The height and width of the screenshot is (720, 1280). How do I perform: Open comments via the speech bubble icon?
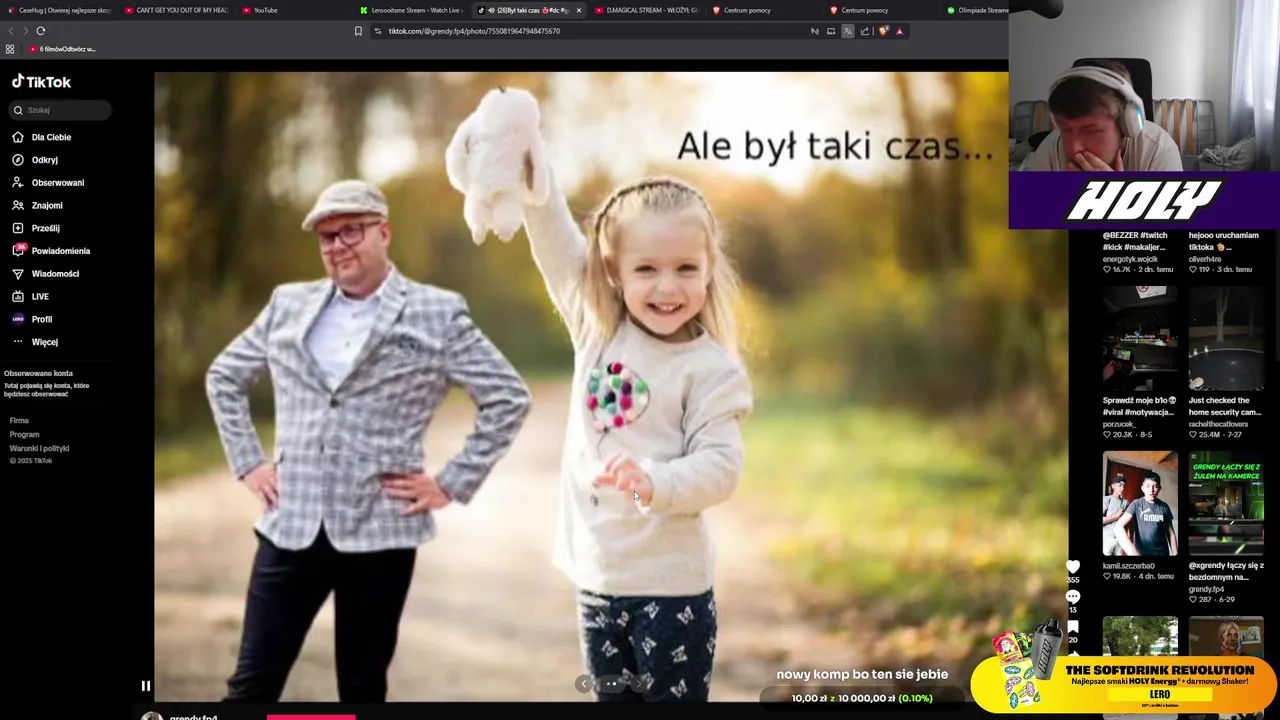pos(1073,597)
